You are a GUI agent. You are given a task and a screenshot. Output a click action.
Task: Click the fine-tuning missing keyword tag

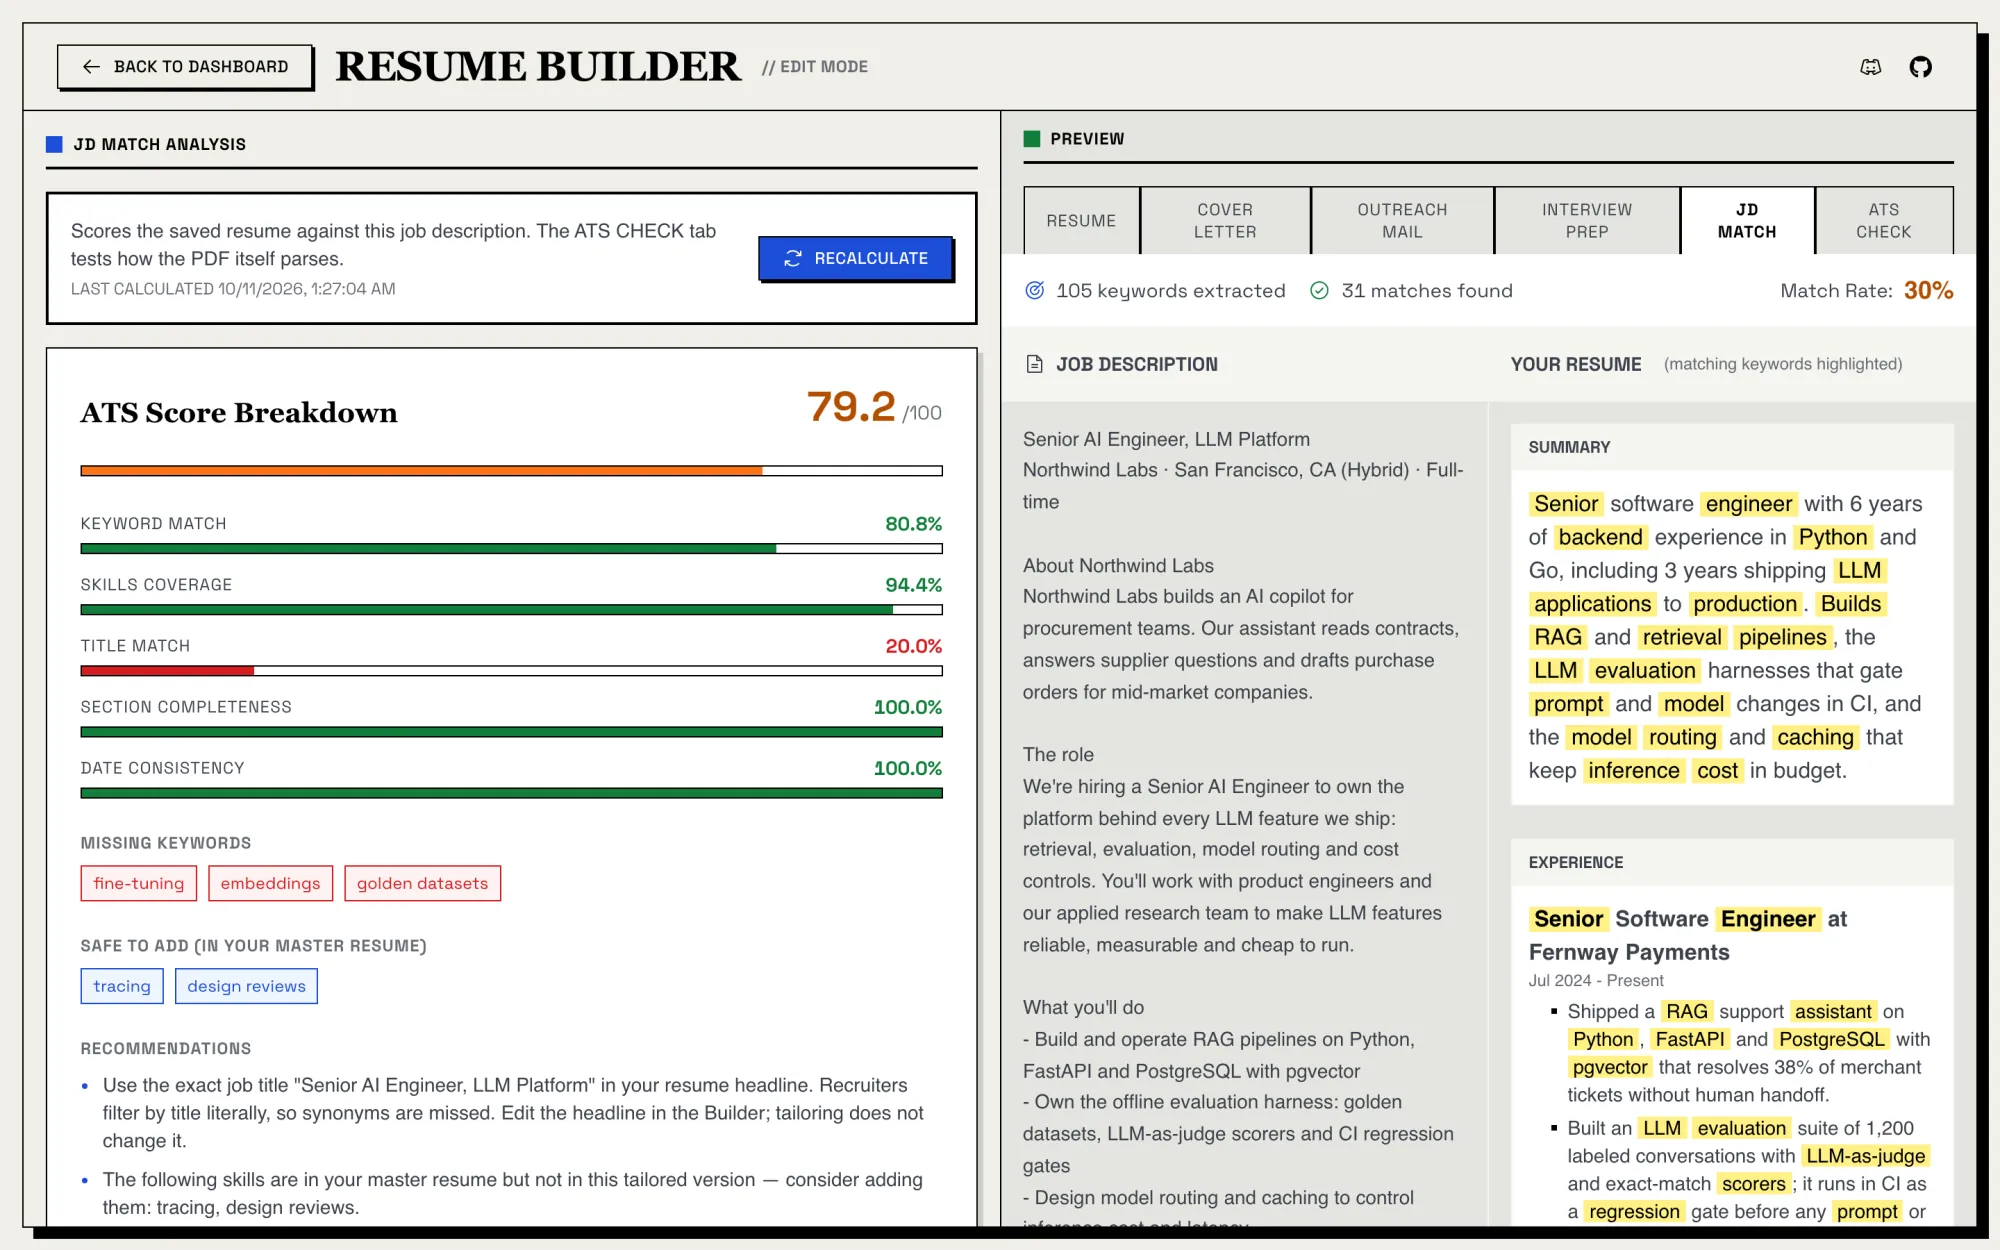click(139, 883)
